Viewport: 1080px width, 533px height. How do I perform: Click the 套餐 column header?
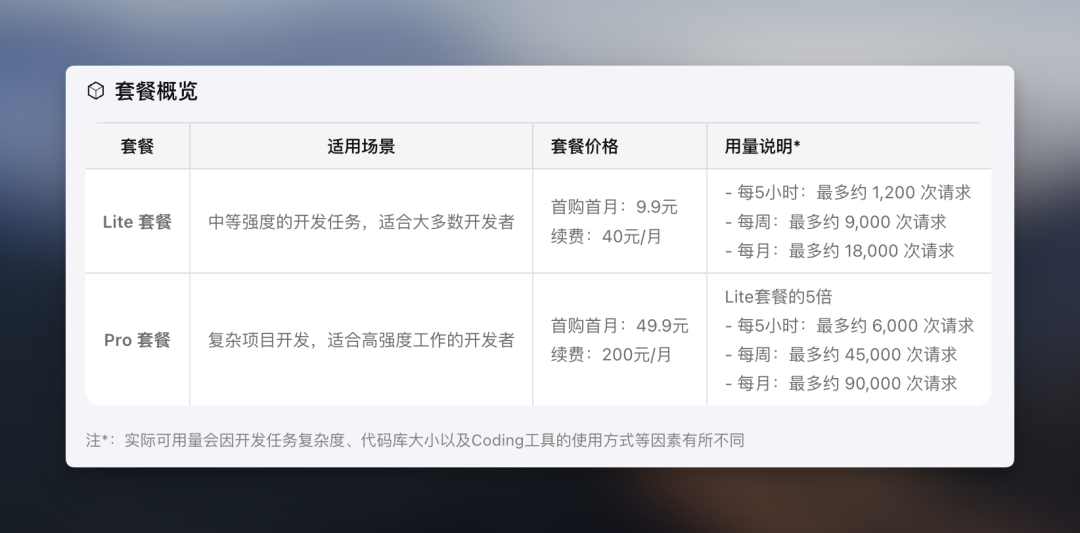point(137,146)
